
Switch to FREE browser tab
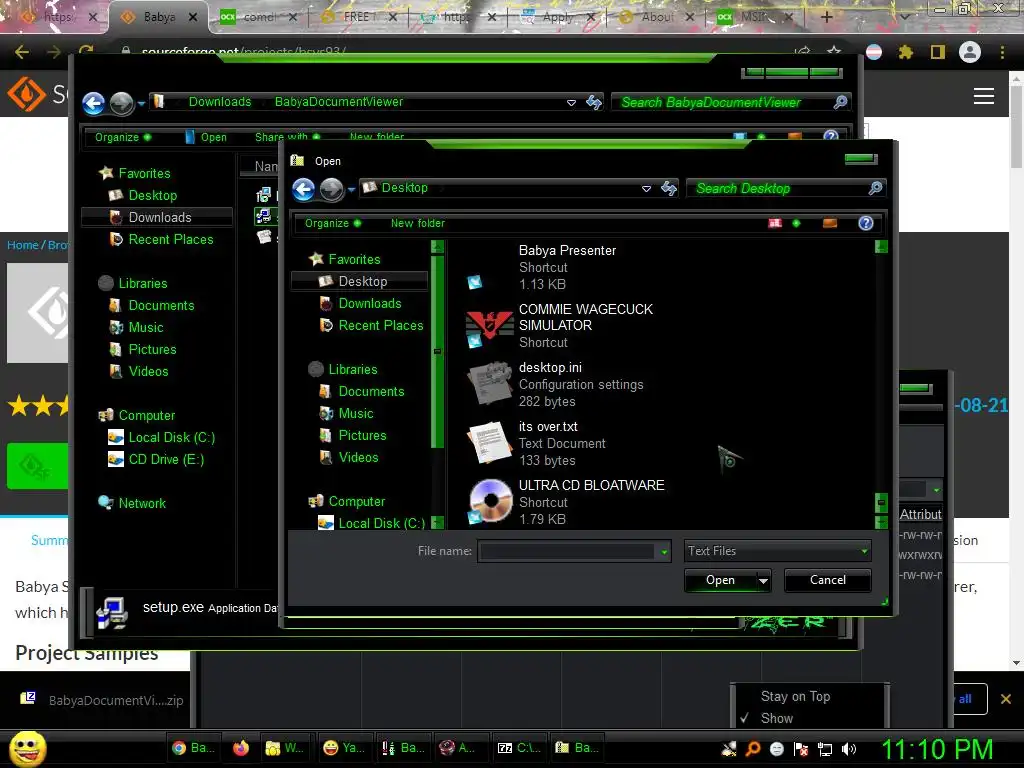click(x=360, y=17)
